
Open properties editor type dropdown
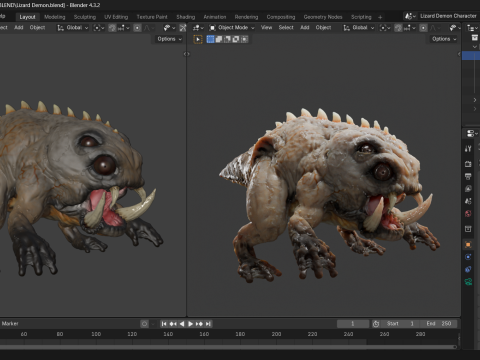[472, 133]
